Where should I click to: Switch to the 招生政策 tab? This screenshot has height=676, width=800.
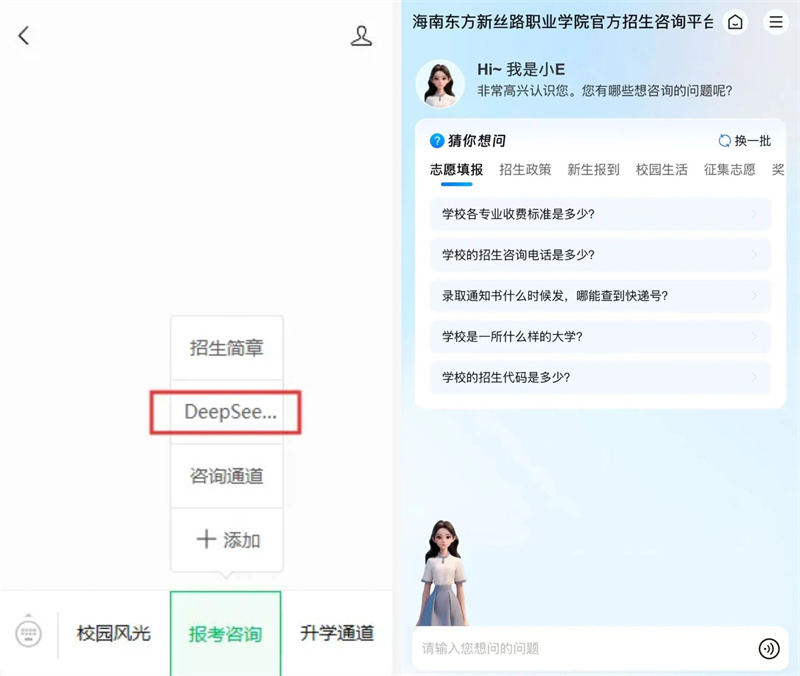pos(525,170)
